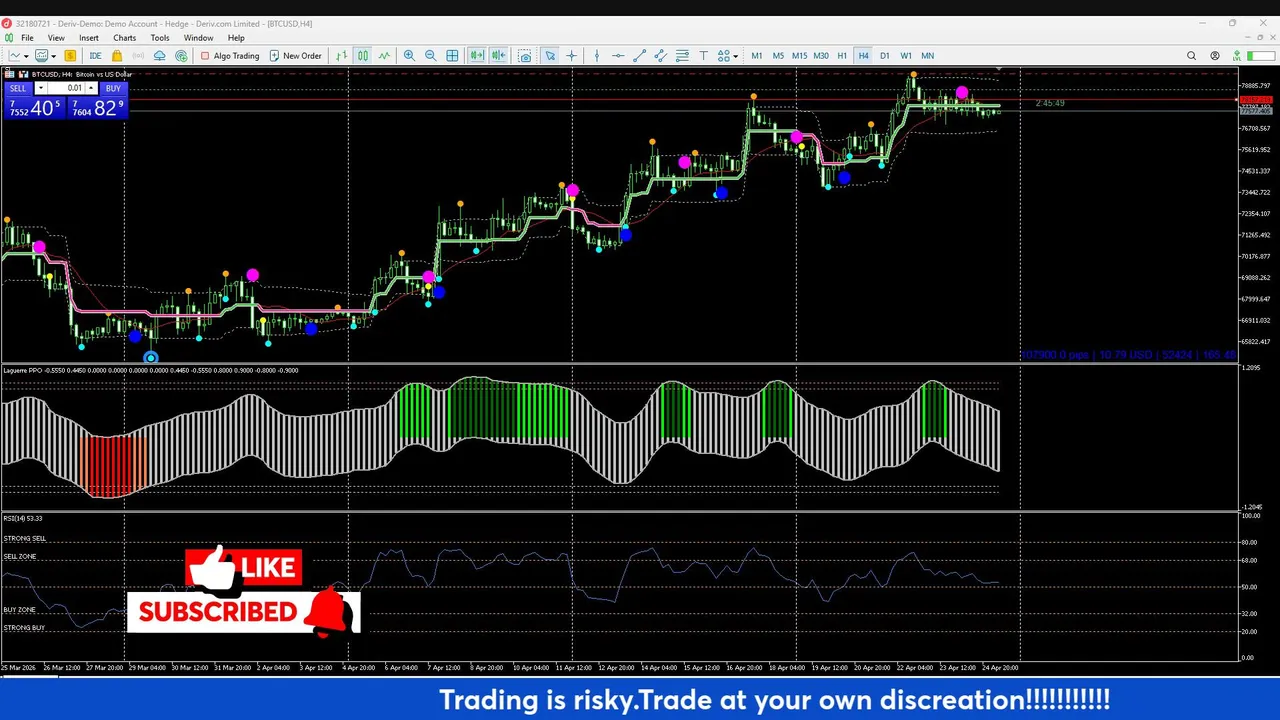Select the text label tool
This screenshot has width=1280, height=720.
(703, 56)
